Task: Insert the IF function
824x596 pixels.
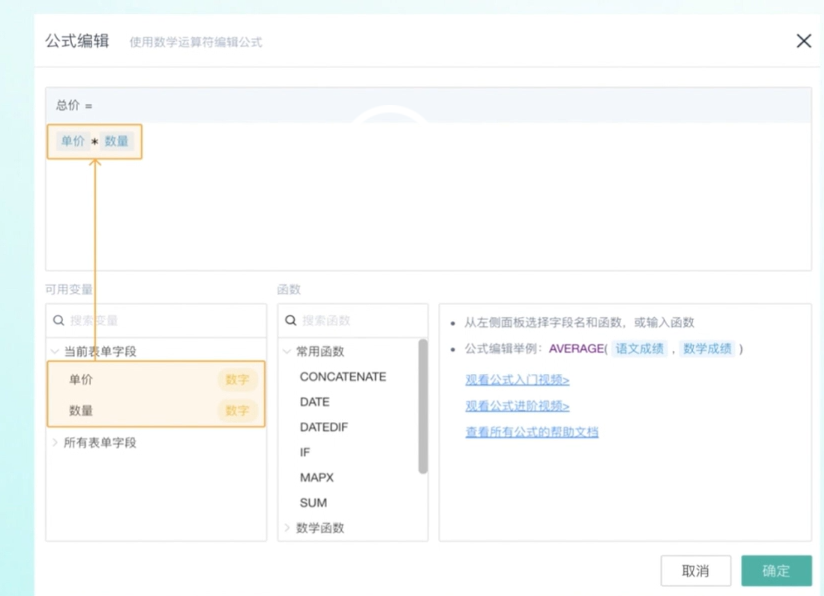Action: (x=305, y=453)
